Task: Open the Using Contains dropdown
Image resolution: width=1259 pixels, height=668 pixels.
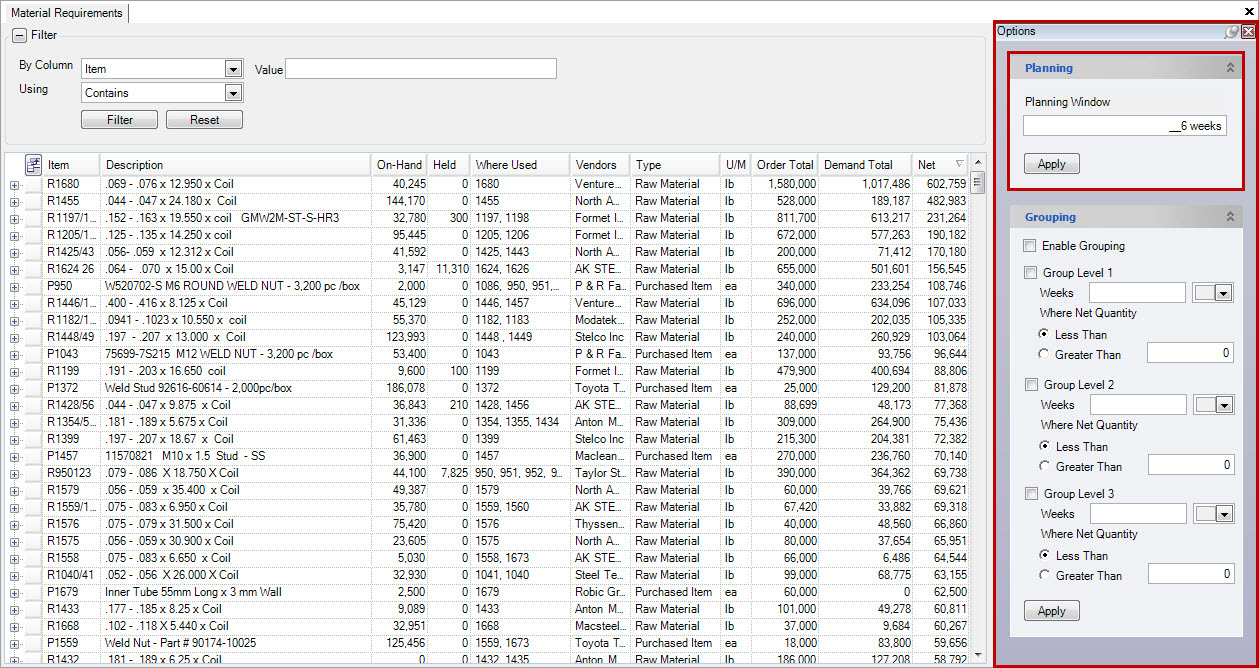Action: pos(233,93)
